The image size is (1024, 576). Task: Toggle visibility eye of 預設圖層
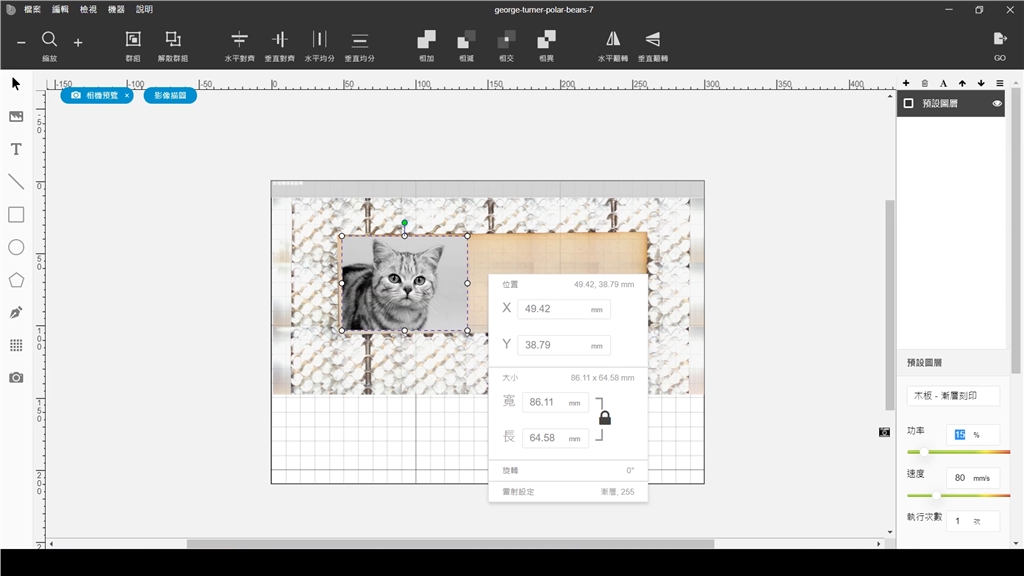[997, 103]
